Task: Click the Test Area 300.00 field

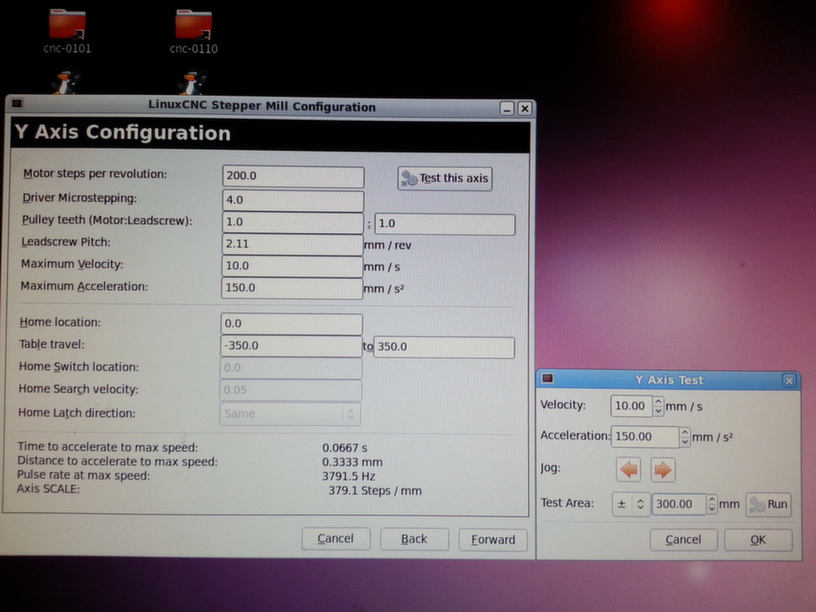Action: click(679, 504)
